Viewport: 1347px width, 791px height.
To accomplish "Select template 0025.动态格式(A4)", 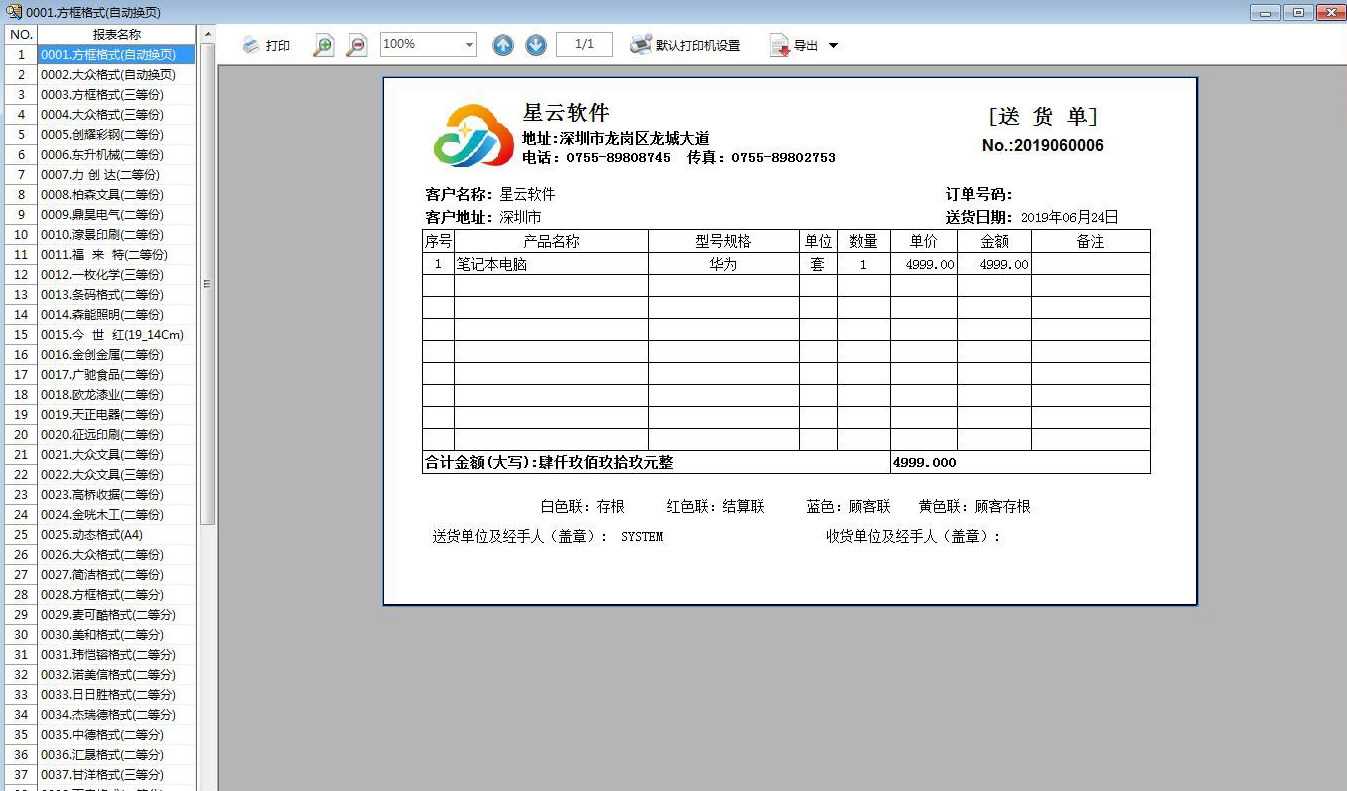I will pos(93,534).
